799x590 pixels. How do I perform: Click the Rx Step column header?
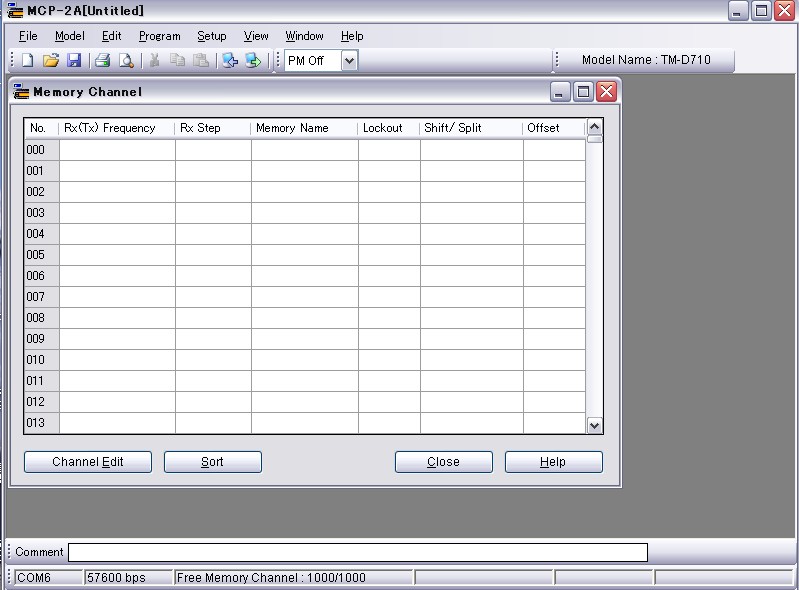point(212,128)
